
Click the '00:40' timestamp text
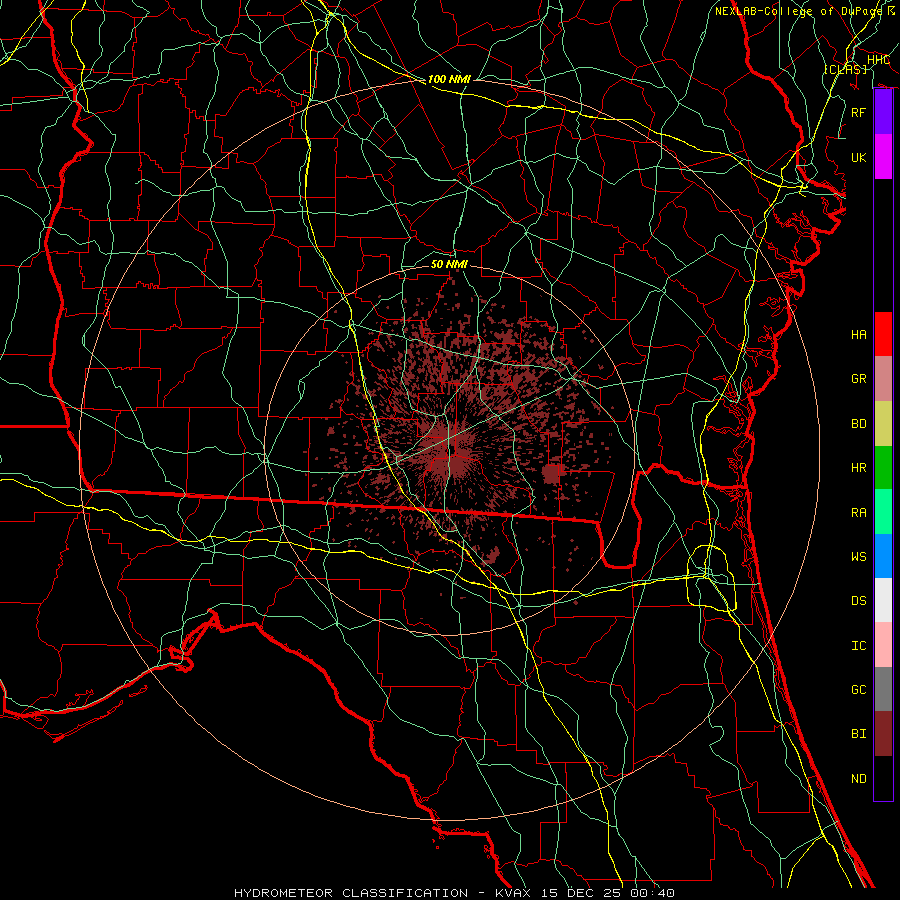pyautogui.click(x=653, y=893)
